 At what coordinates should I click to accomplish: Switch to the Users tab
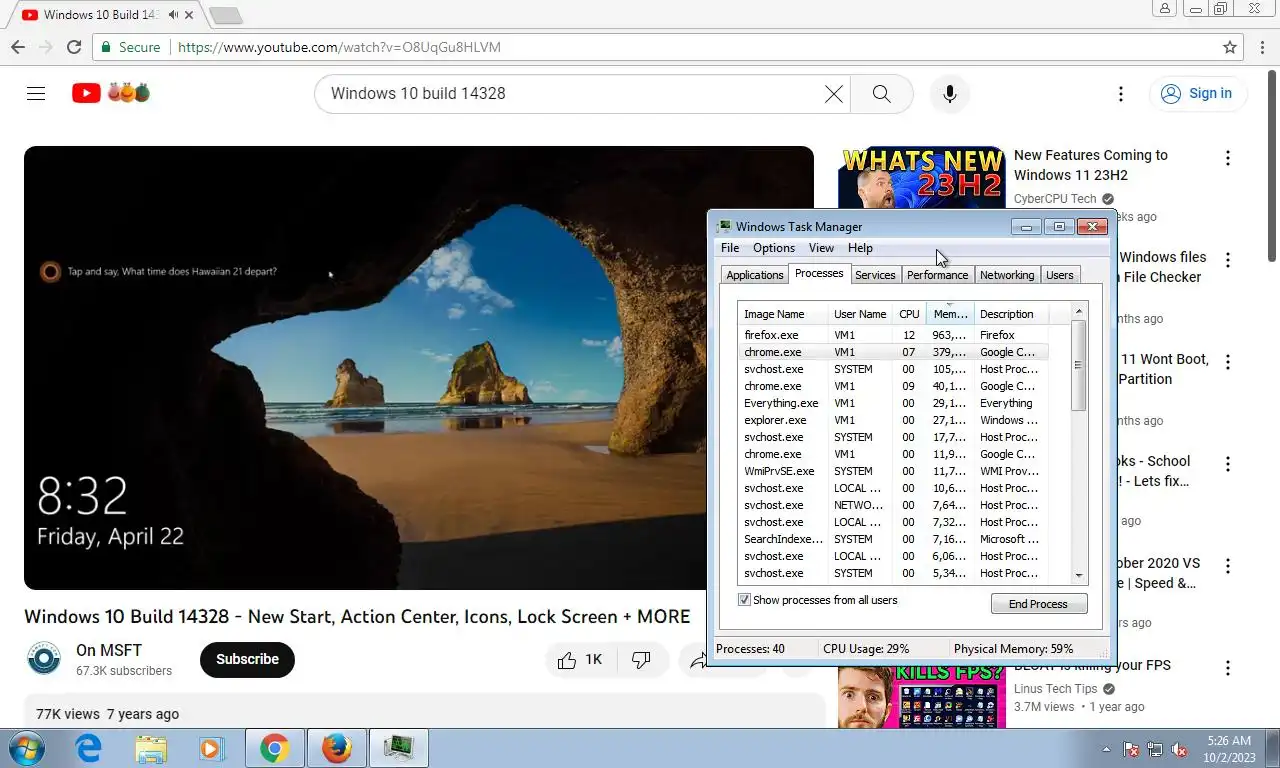pyautogui.click(x=1060, y=275)
